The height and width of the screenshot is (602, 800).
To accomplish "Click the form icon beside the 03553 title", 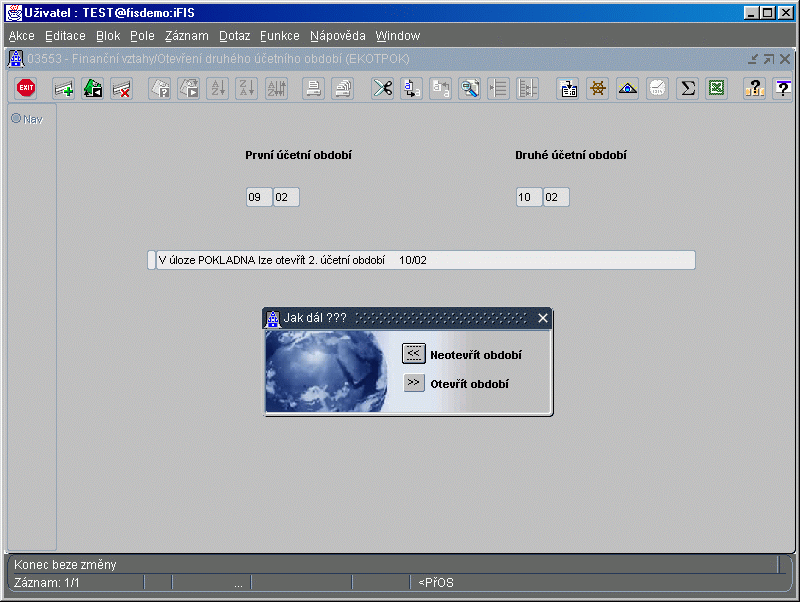I will point(16,59).
